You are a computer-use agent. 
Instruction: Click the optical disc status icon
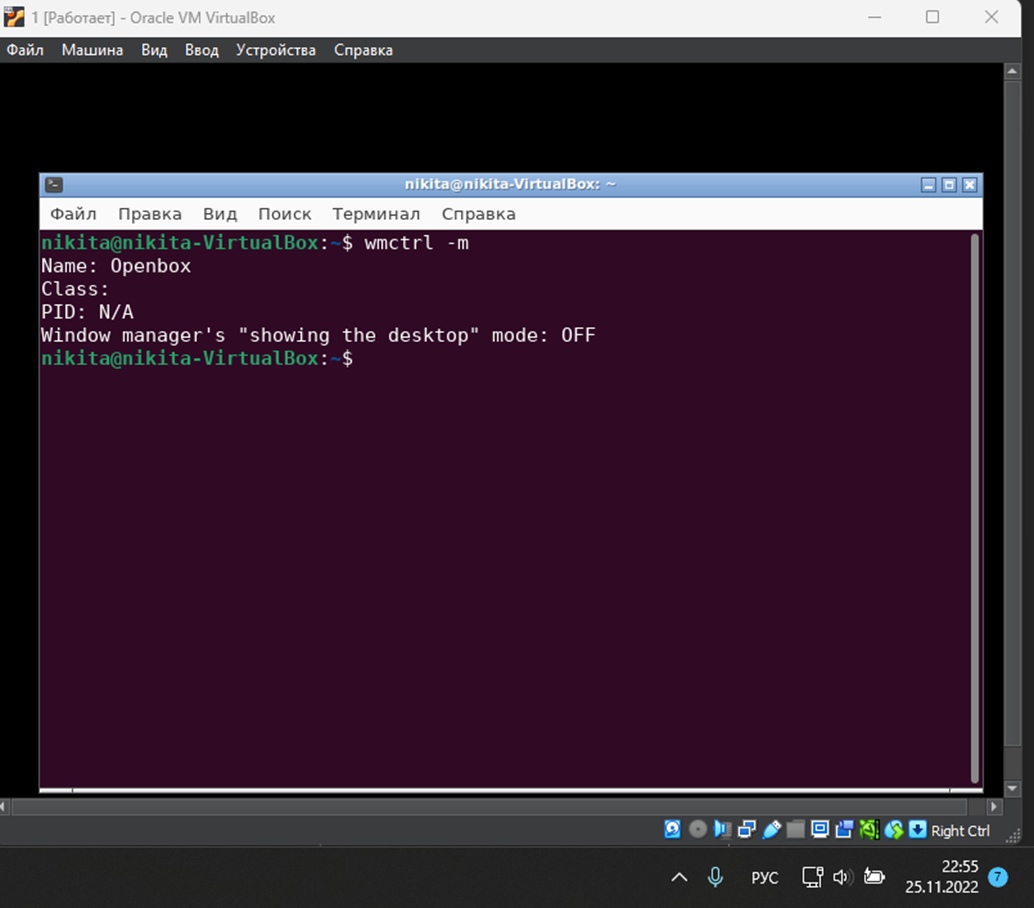click(698, 829)
